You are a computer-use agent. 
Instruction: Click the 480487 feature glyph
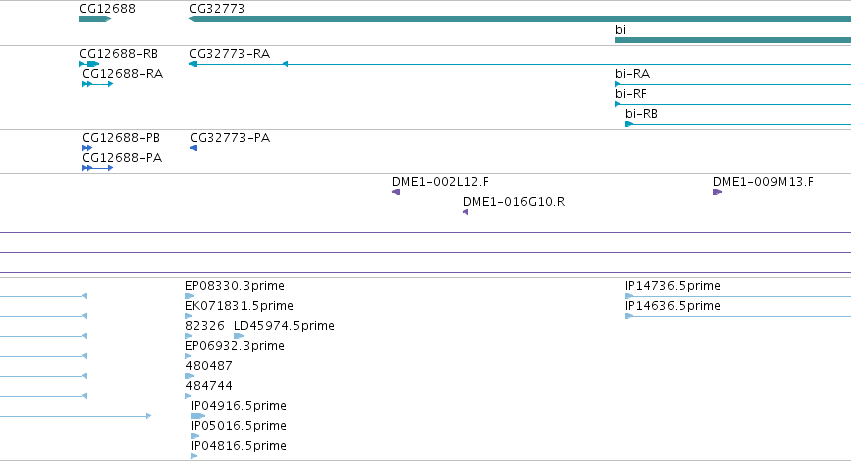[x=189, y=376]
